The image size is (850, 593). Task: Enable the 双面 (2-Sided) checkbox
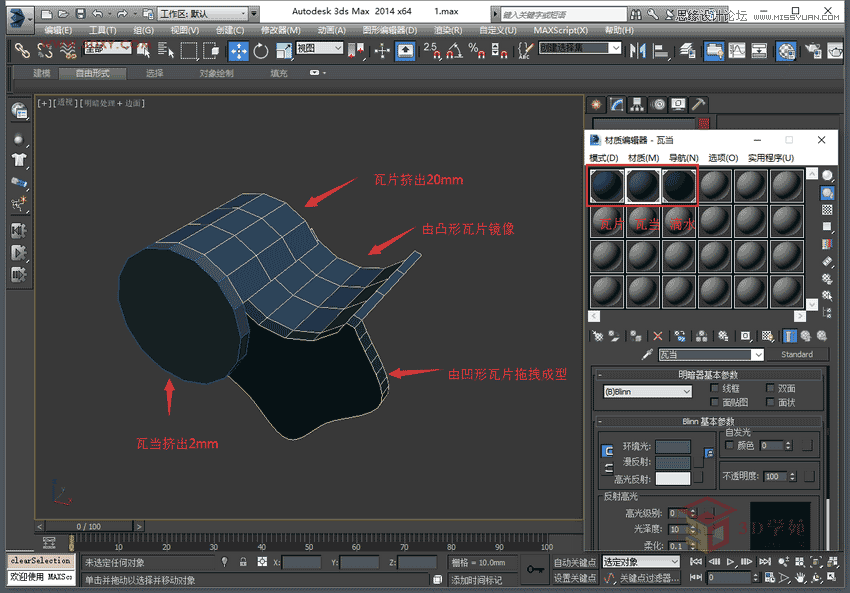pyautogui.click(x=770, y=388)
